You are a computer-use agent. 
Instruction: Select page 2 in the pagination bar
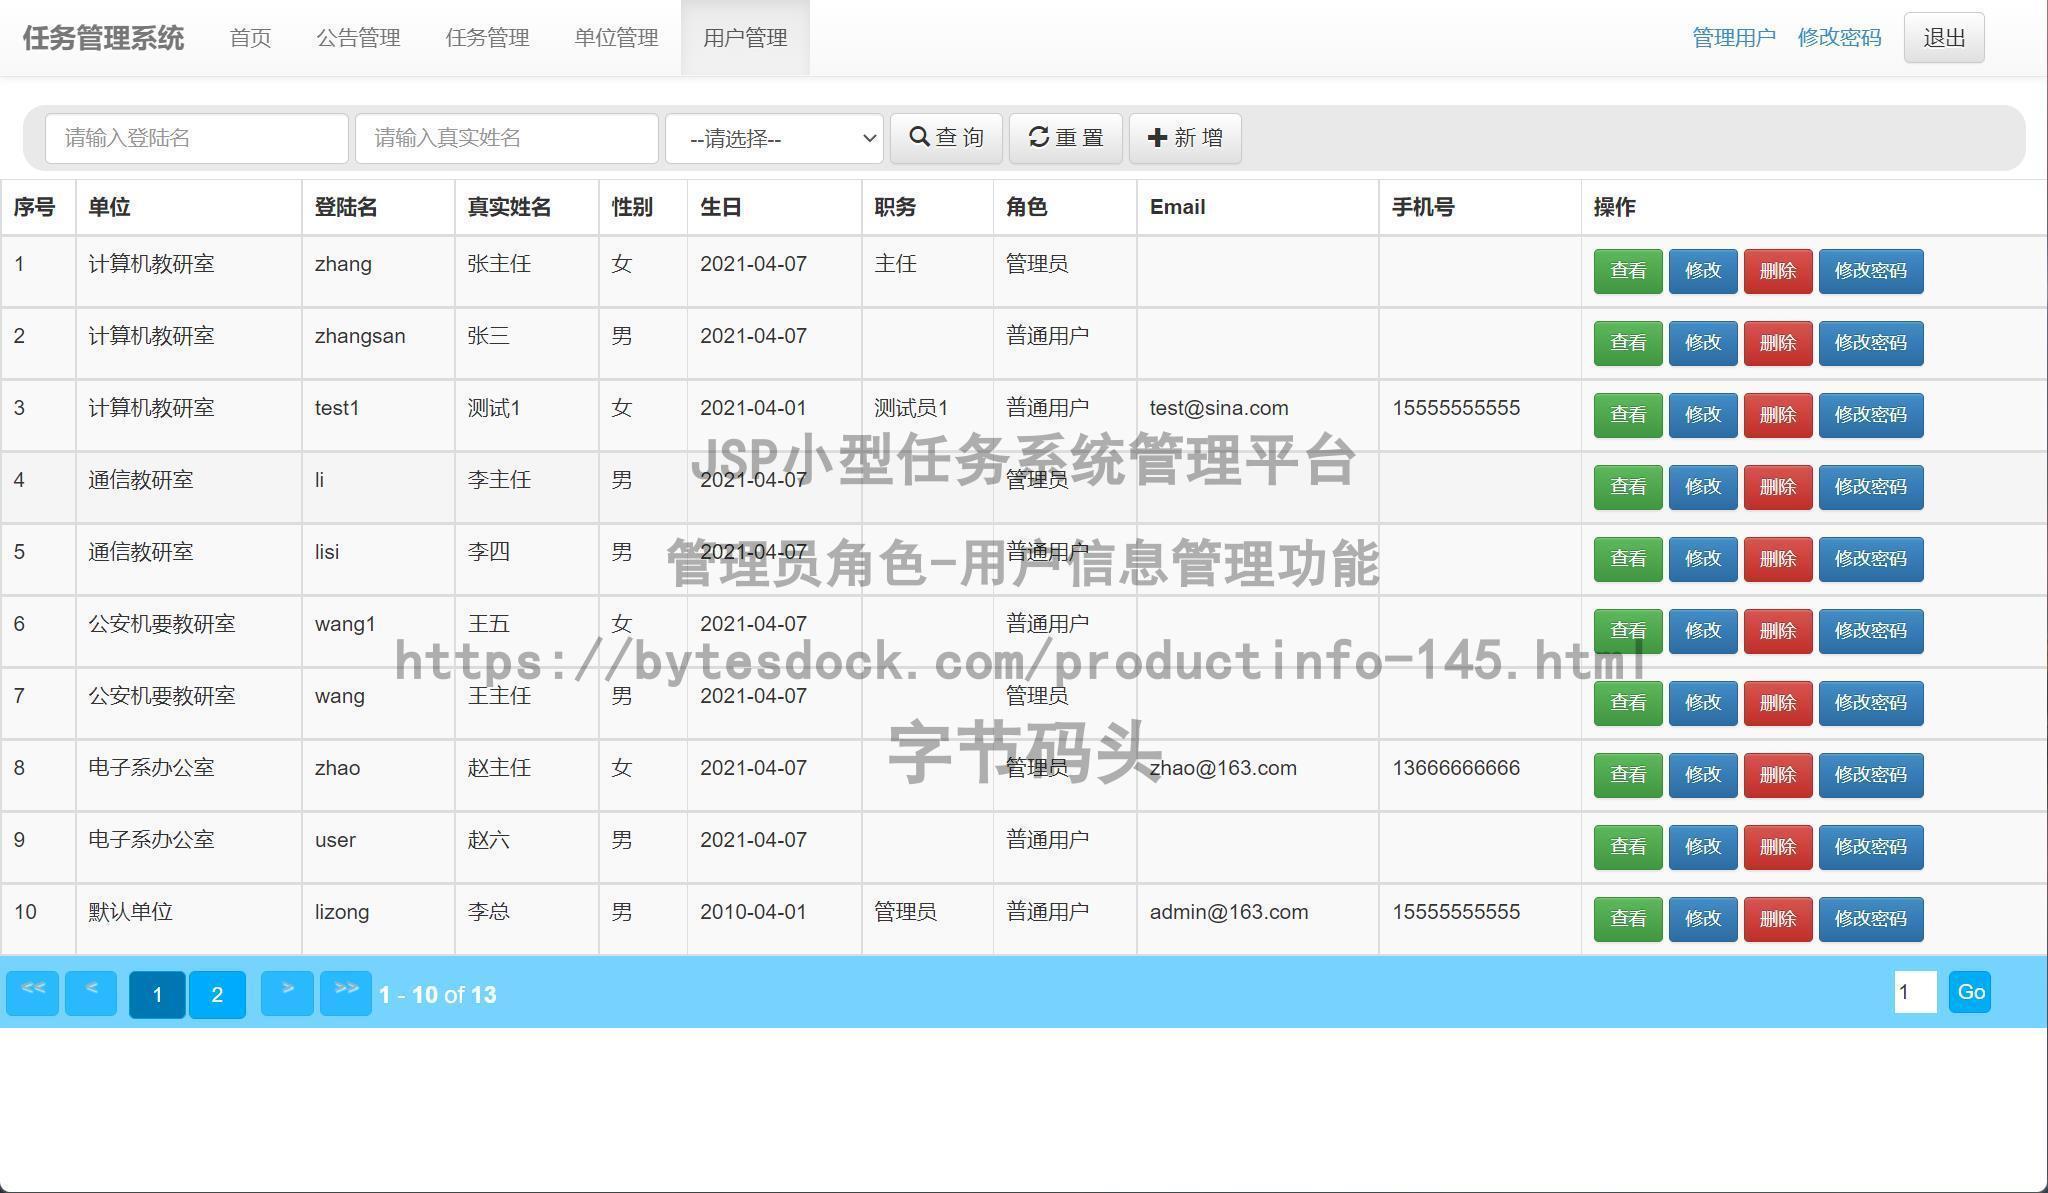coord(216,994)
